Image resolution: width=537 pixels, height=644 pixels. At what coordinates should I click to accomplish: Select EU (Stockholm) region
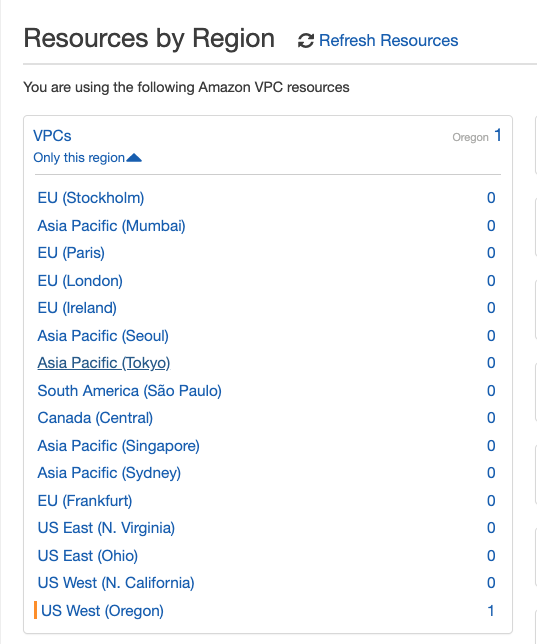(91, 198)
